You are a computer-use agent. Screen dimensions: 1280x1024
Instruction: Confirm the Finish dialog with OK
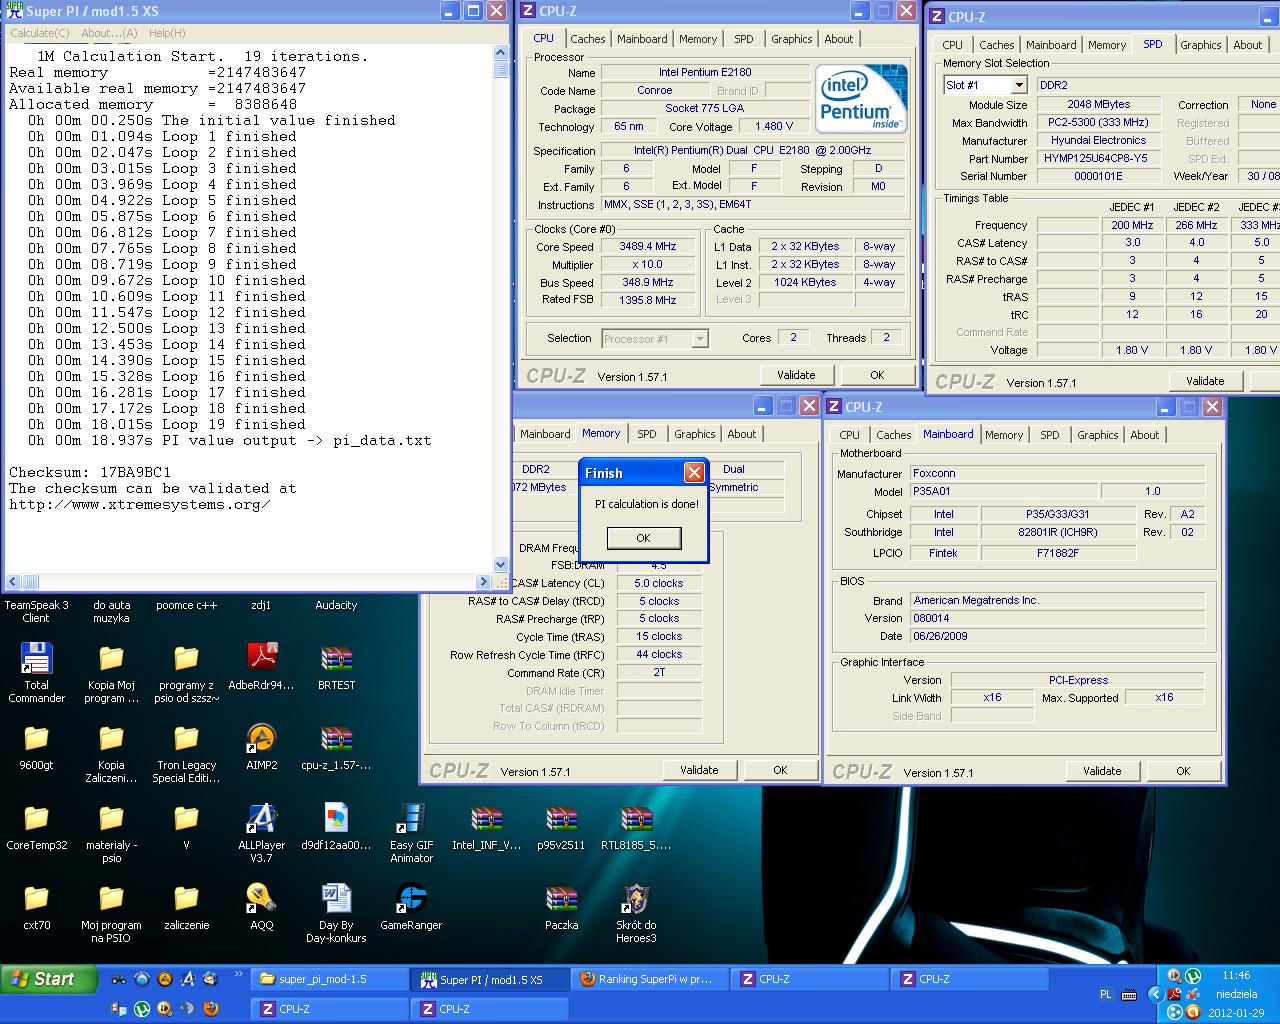pos(644,538)
